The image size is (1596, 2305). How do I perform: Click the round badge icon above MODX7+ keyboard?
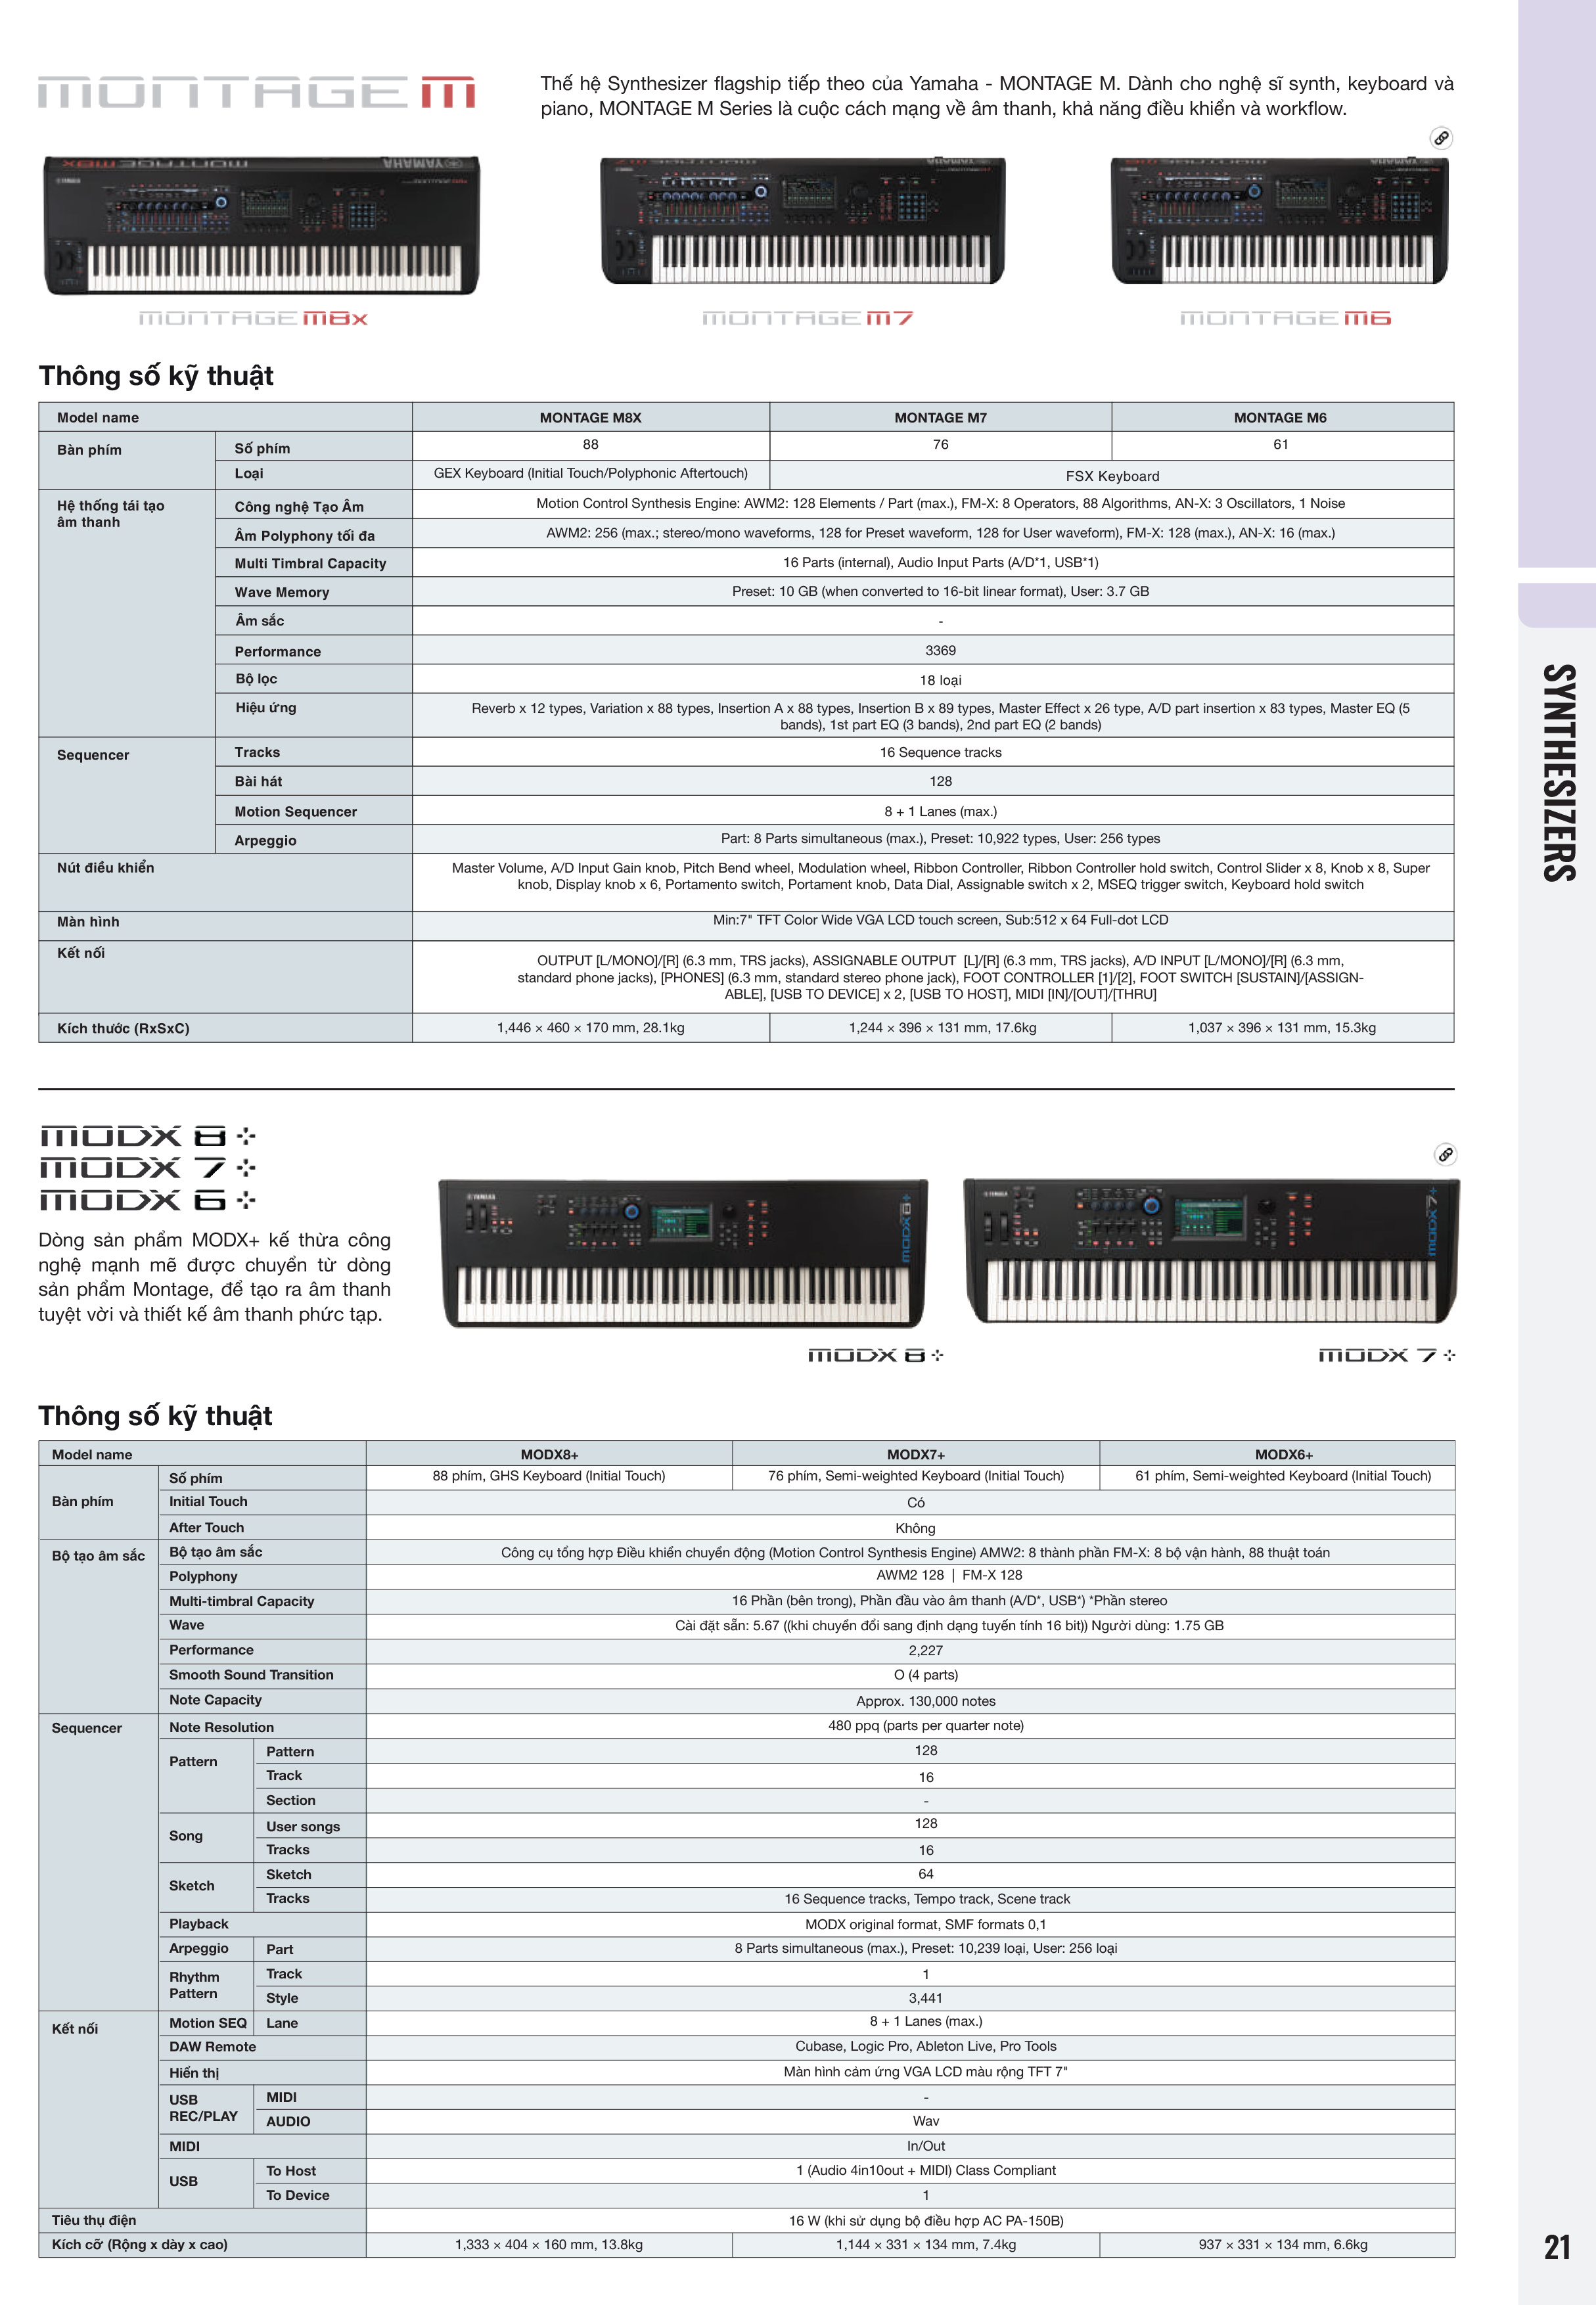[1445, 1155]
